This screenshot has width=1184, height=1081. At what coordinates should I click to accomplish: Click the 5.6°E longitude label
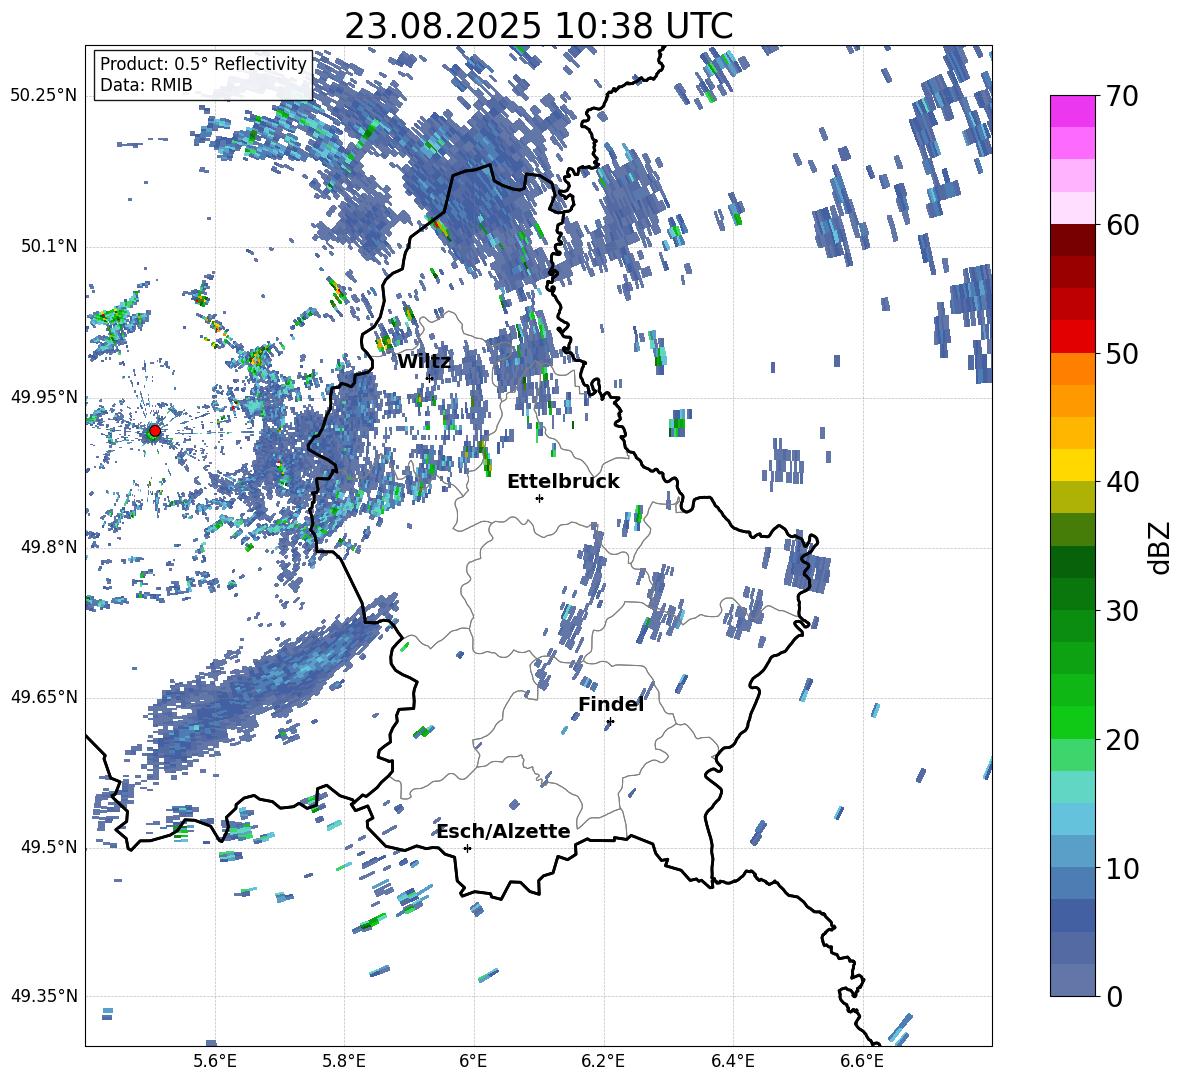tap(215, 1061)
